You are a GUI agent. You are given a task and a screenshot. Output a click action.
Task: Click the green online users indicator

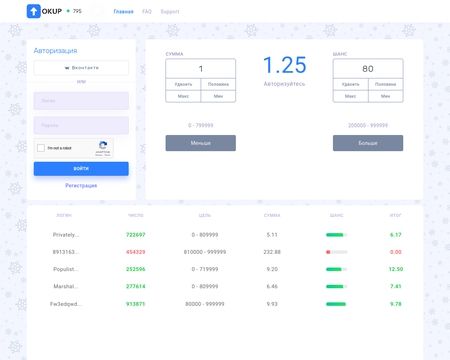(68, 11)
